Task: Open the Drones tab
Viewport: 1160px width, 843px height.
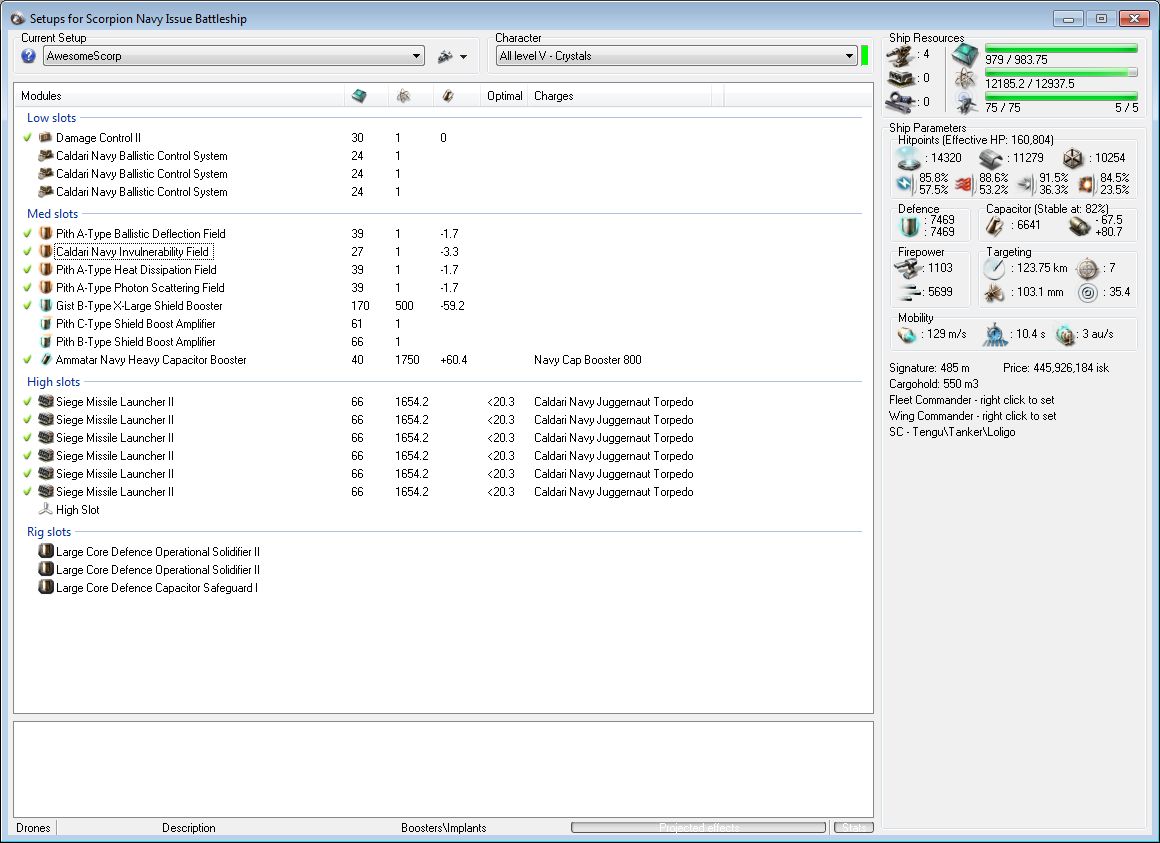Action: (33, 828)
